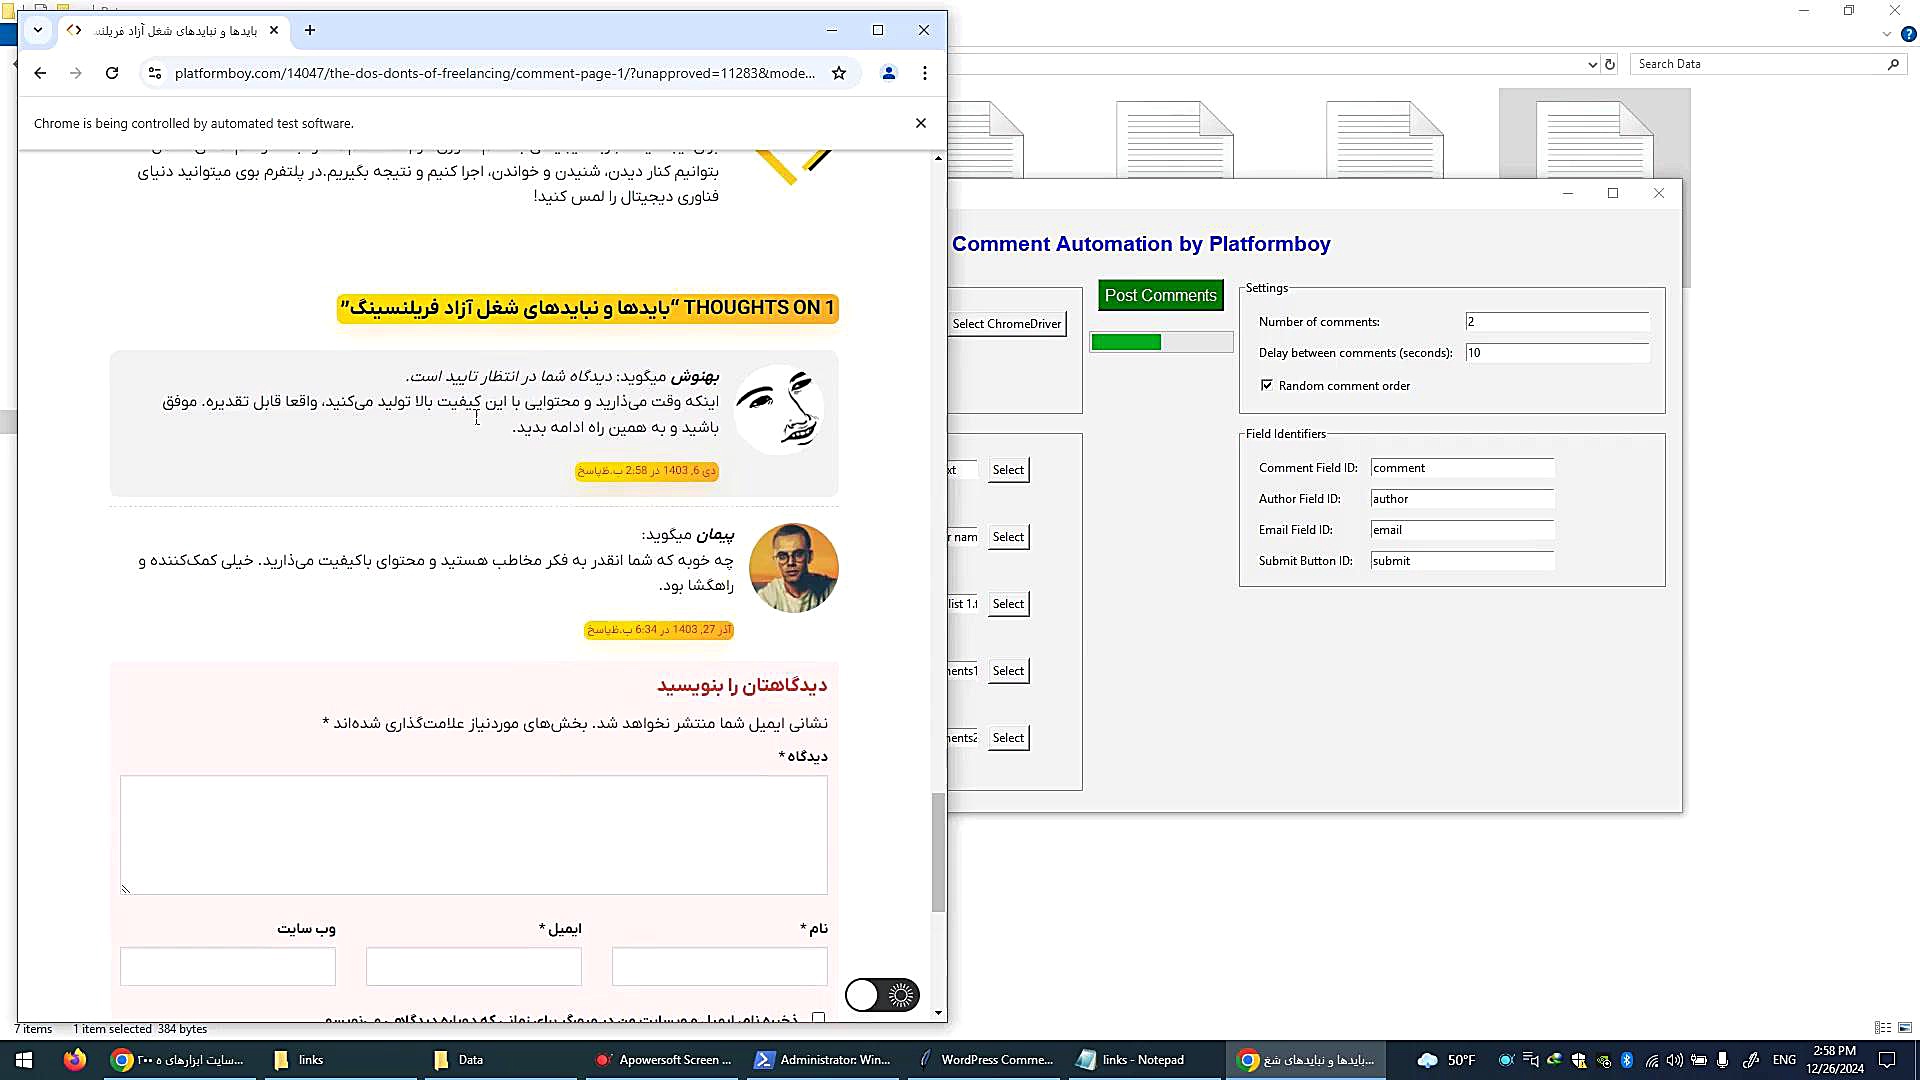The height and width of the screenshot is (1080, 1920).
Task: Click the green posting progress bar
Action: [1161, 342]
